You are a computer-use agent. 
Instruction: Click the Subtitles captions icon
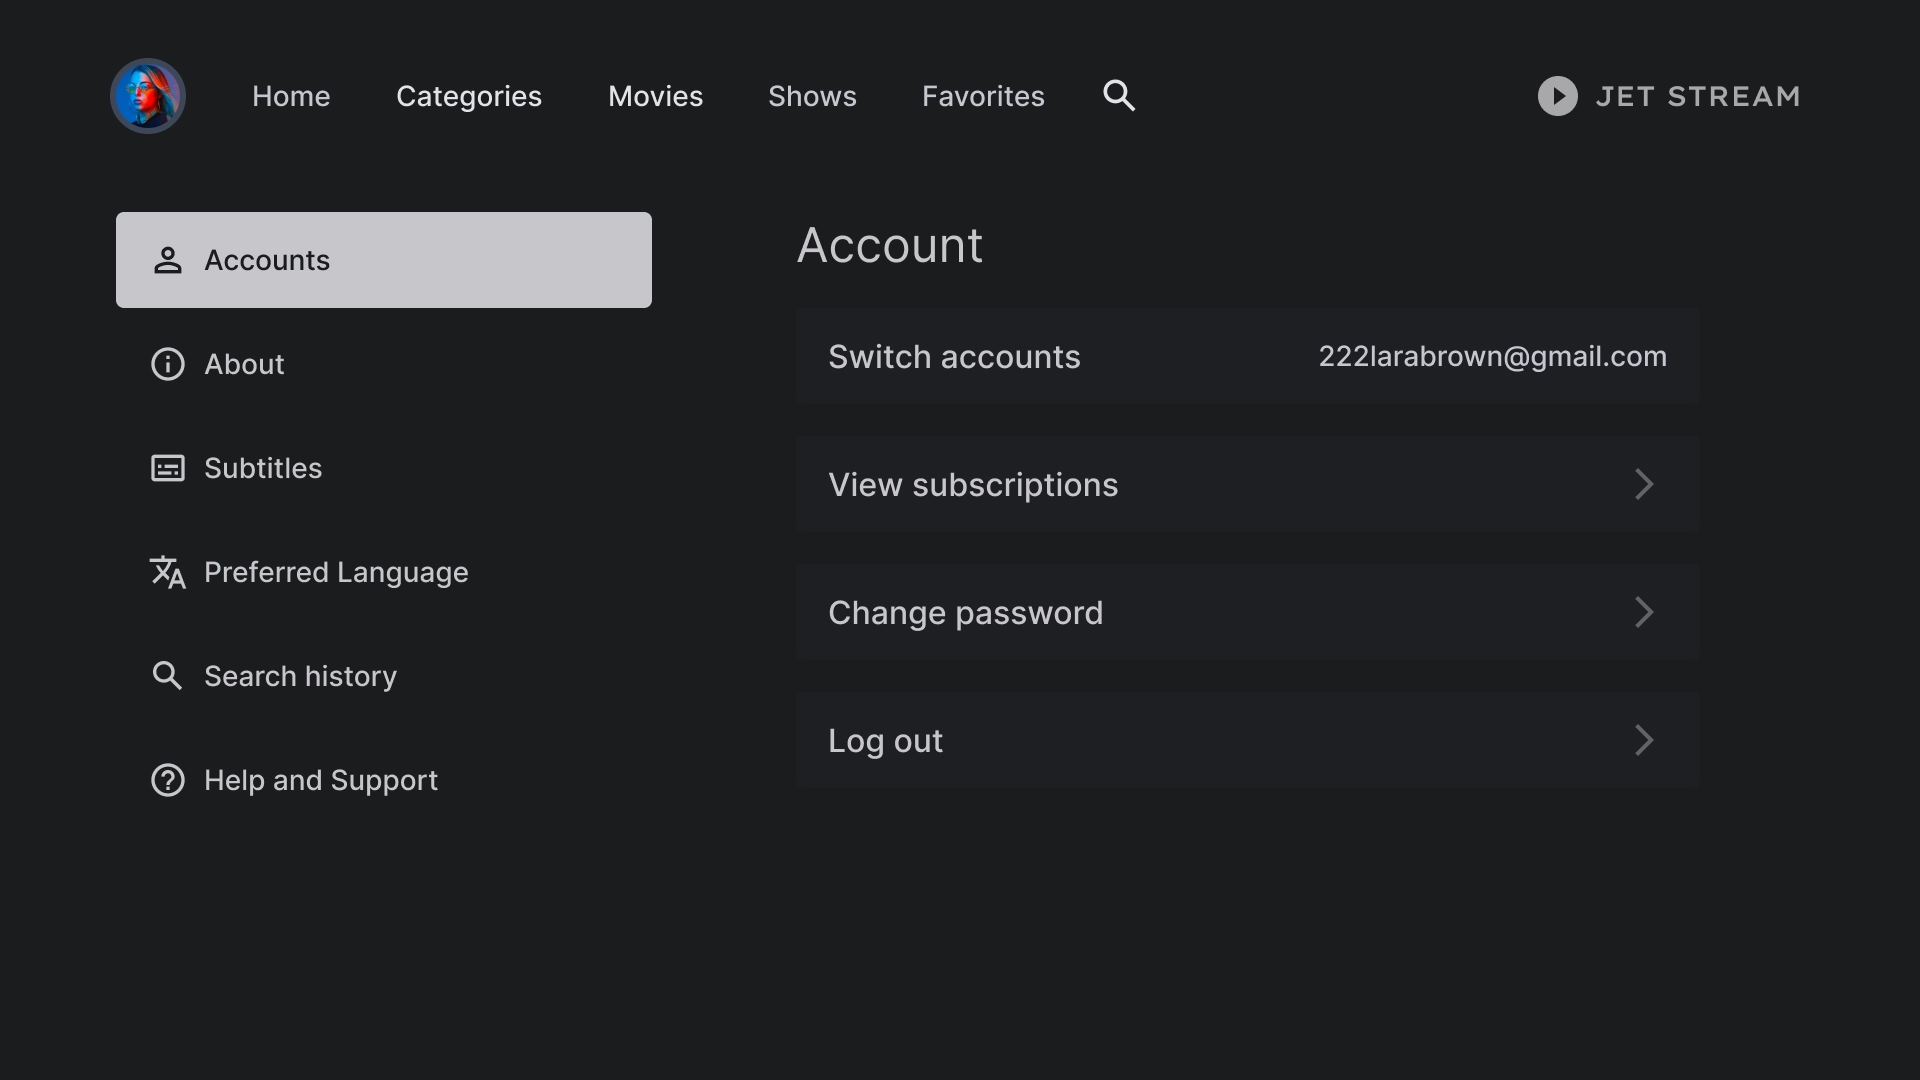167,468
